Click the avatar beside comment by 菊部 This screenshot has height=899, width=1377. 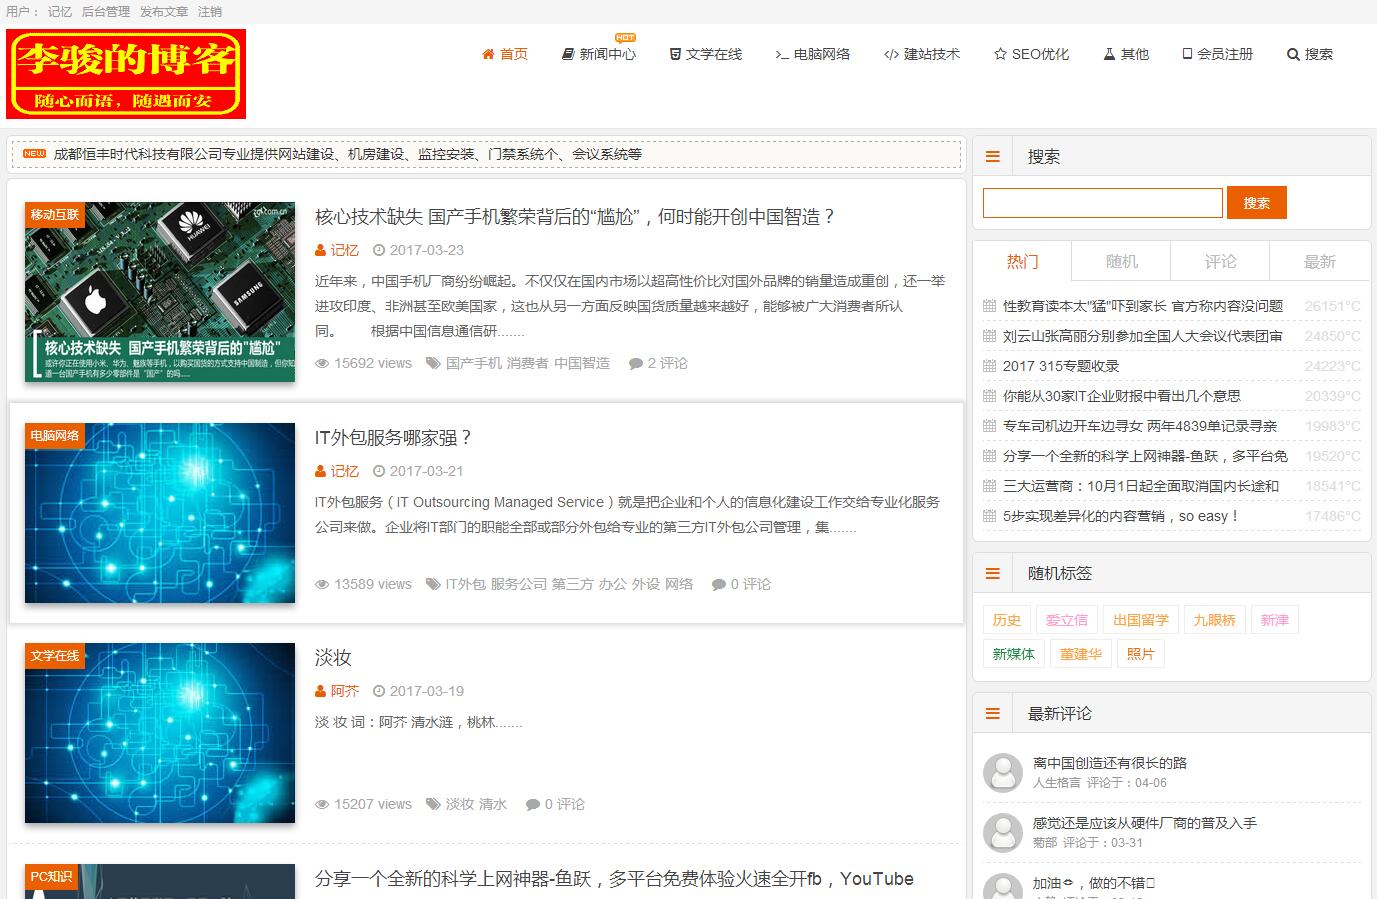pos(1003,833)
